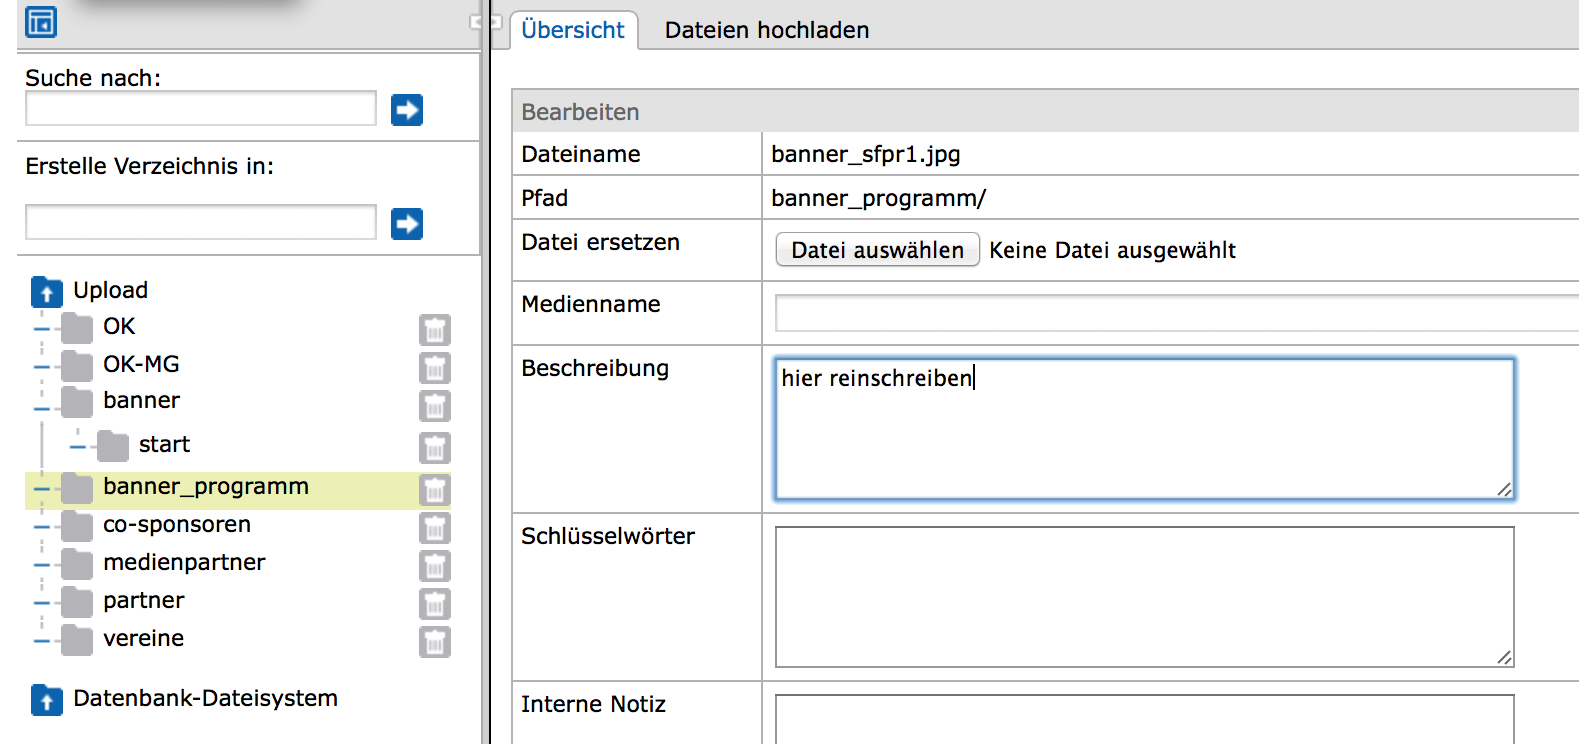Screen dimensions: 1579x744
Task: Open the Dateien hochladen tab
Action: point(766,30)
